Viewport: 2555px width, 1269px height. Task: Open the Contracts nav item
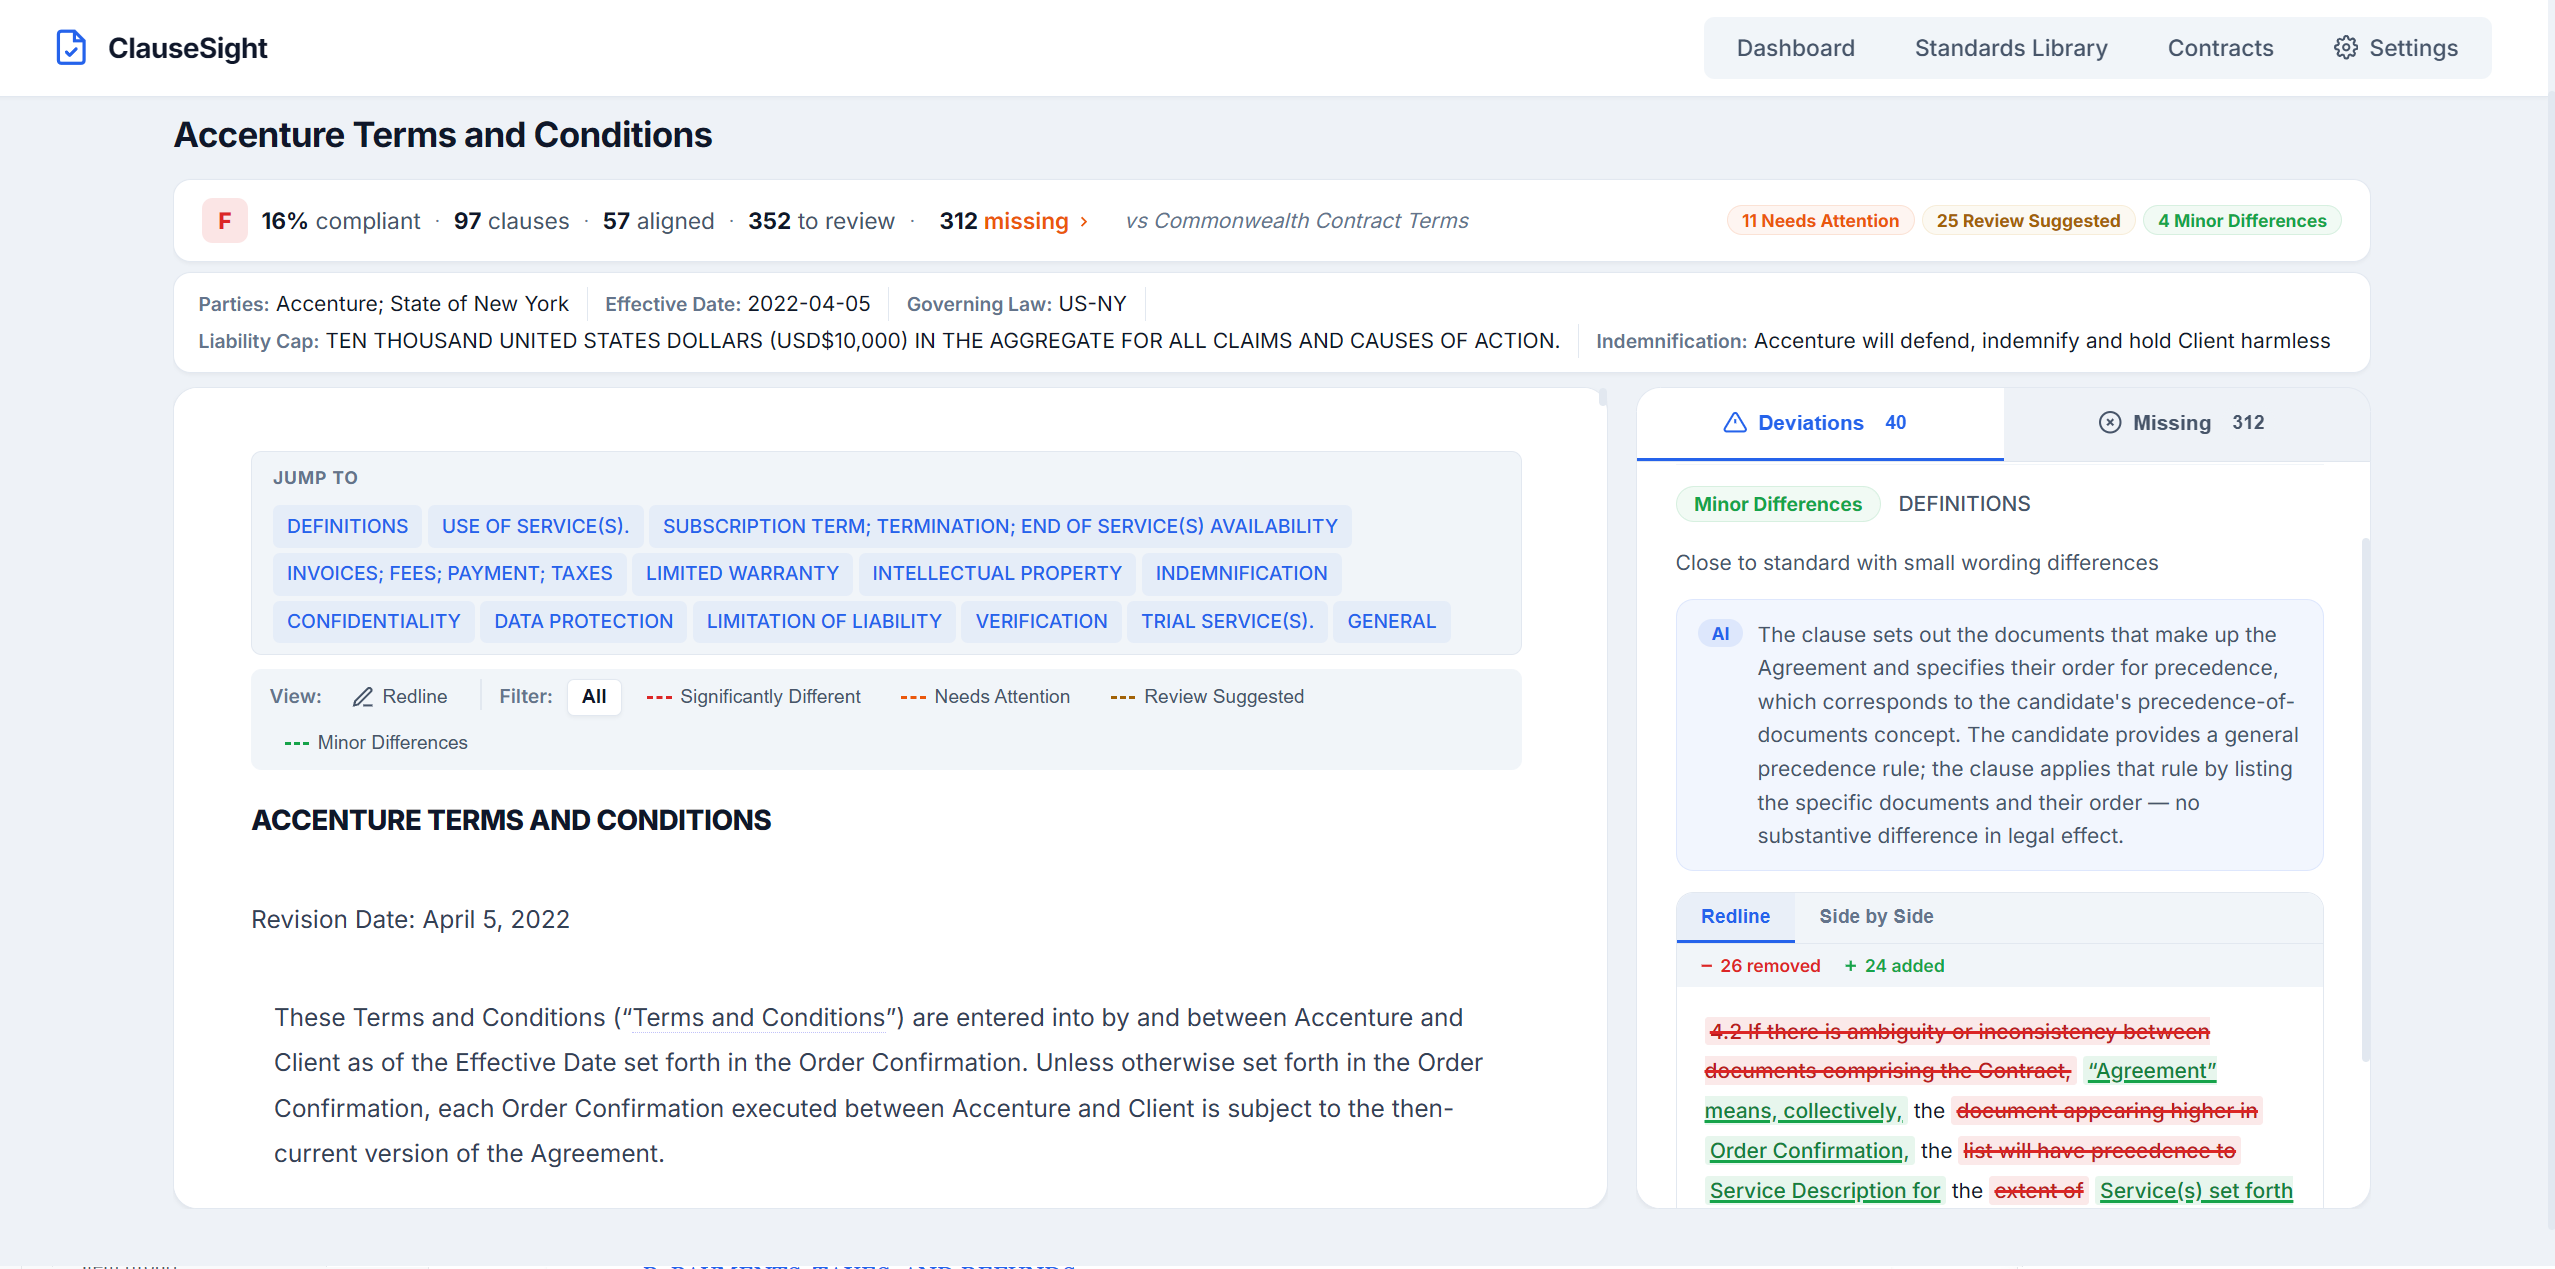pos(2220,48)
